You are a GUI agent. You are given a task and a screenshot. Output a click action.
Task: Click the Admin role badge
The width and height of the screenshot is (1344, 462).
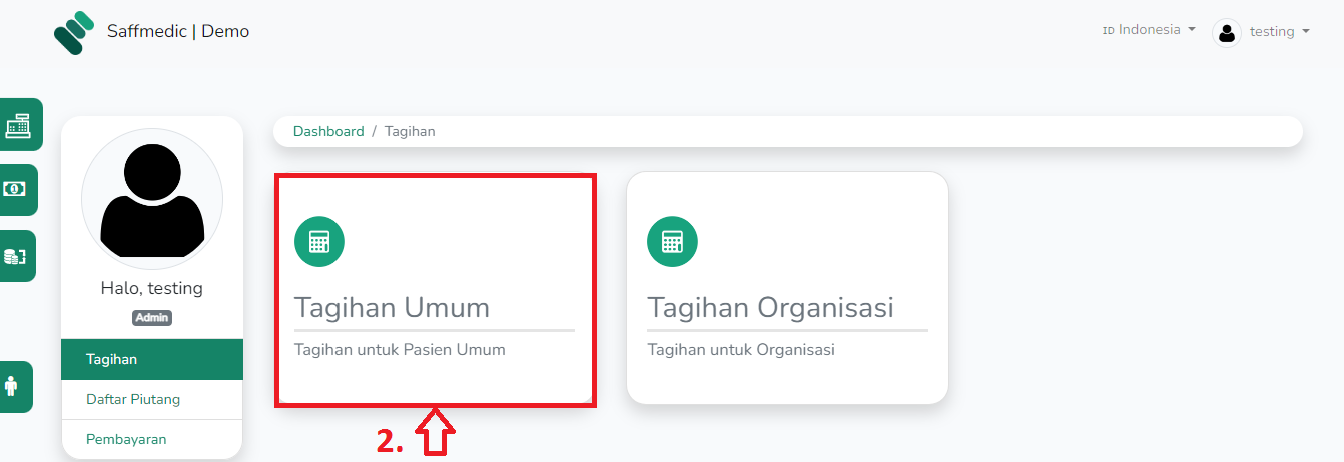click(x=152, y=318)
